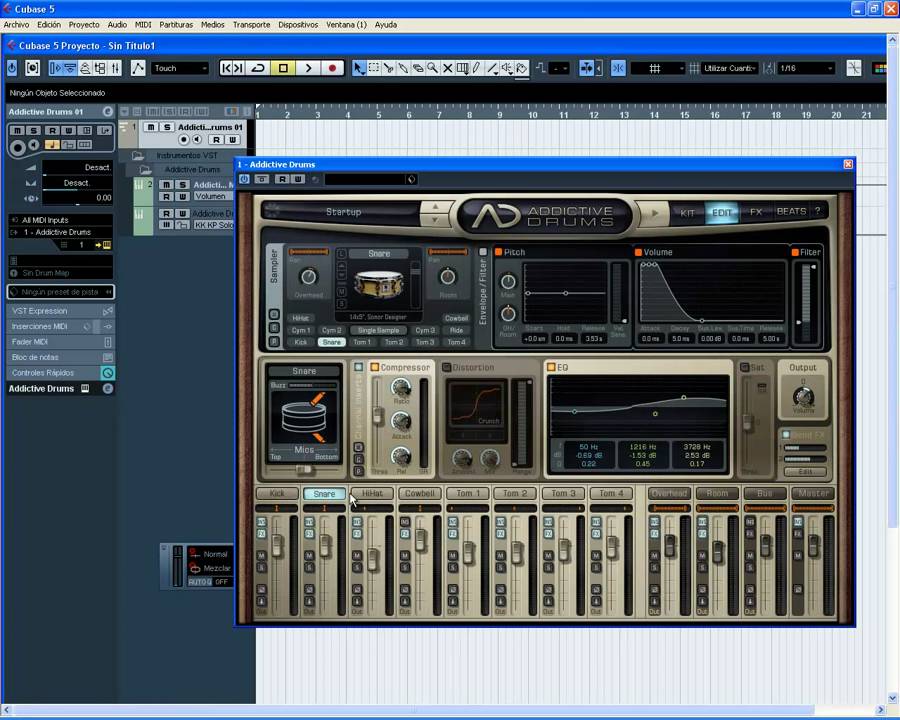
Task: Go to the previous marker
Action: (226, 68)
